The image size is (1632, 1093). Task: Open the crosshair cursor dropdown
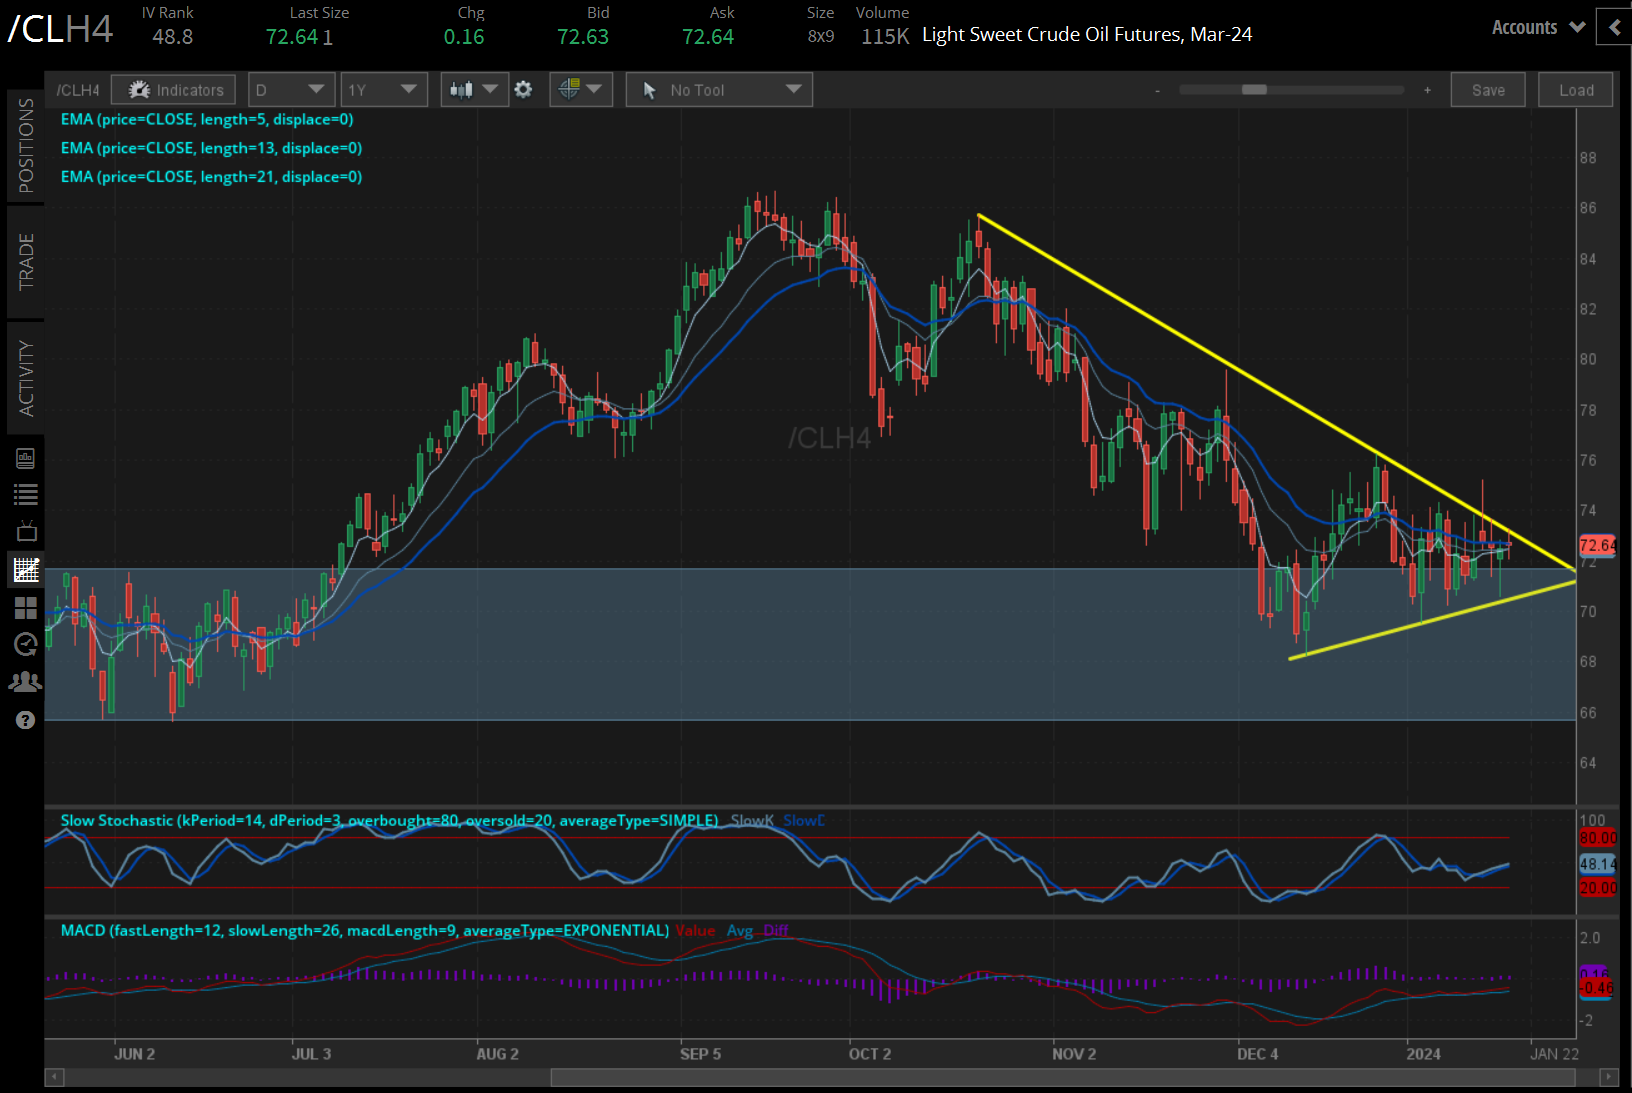[x=580, y=90]
